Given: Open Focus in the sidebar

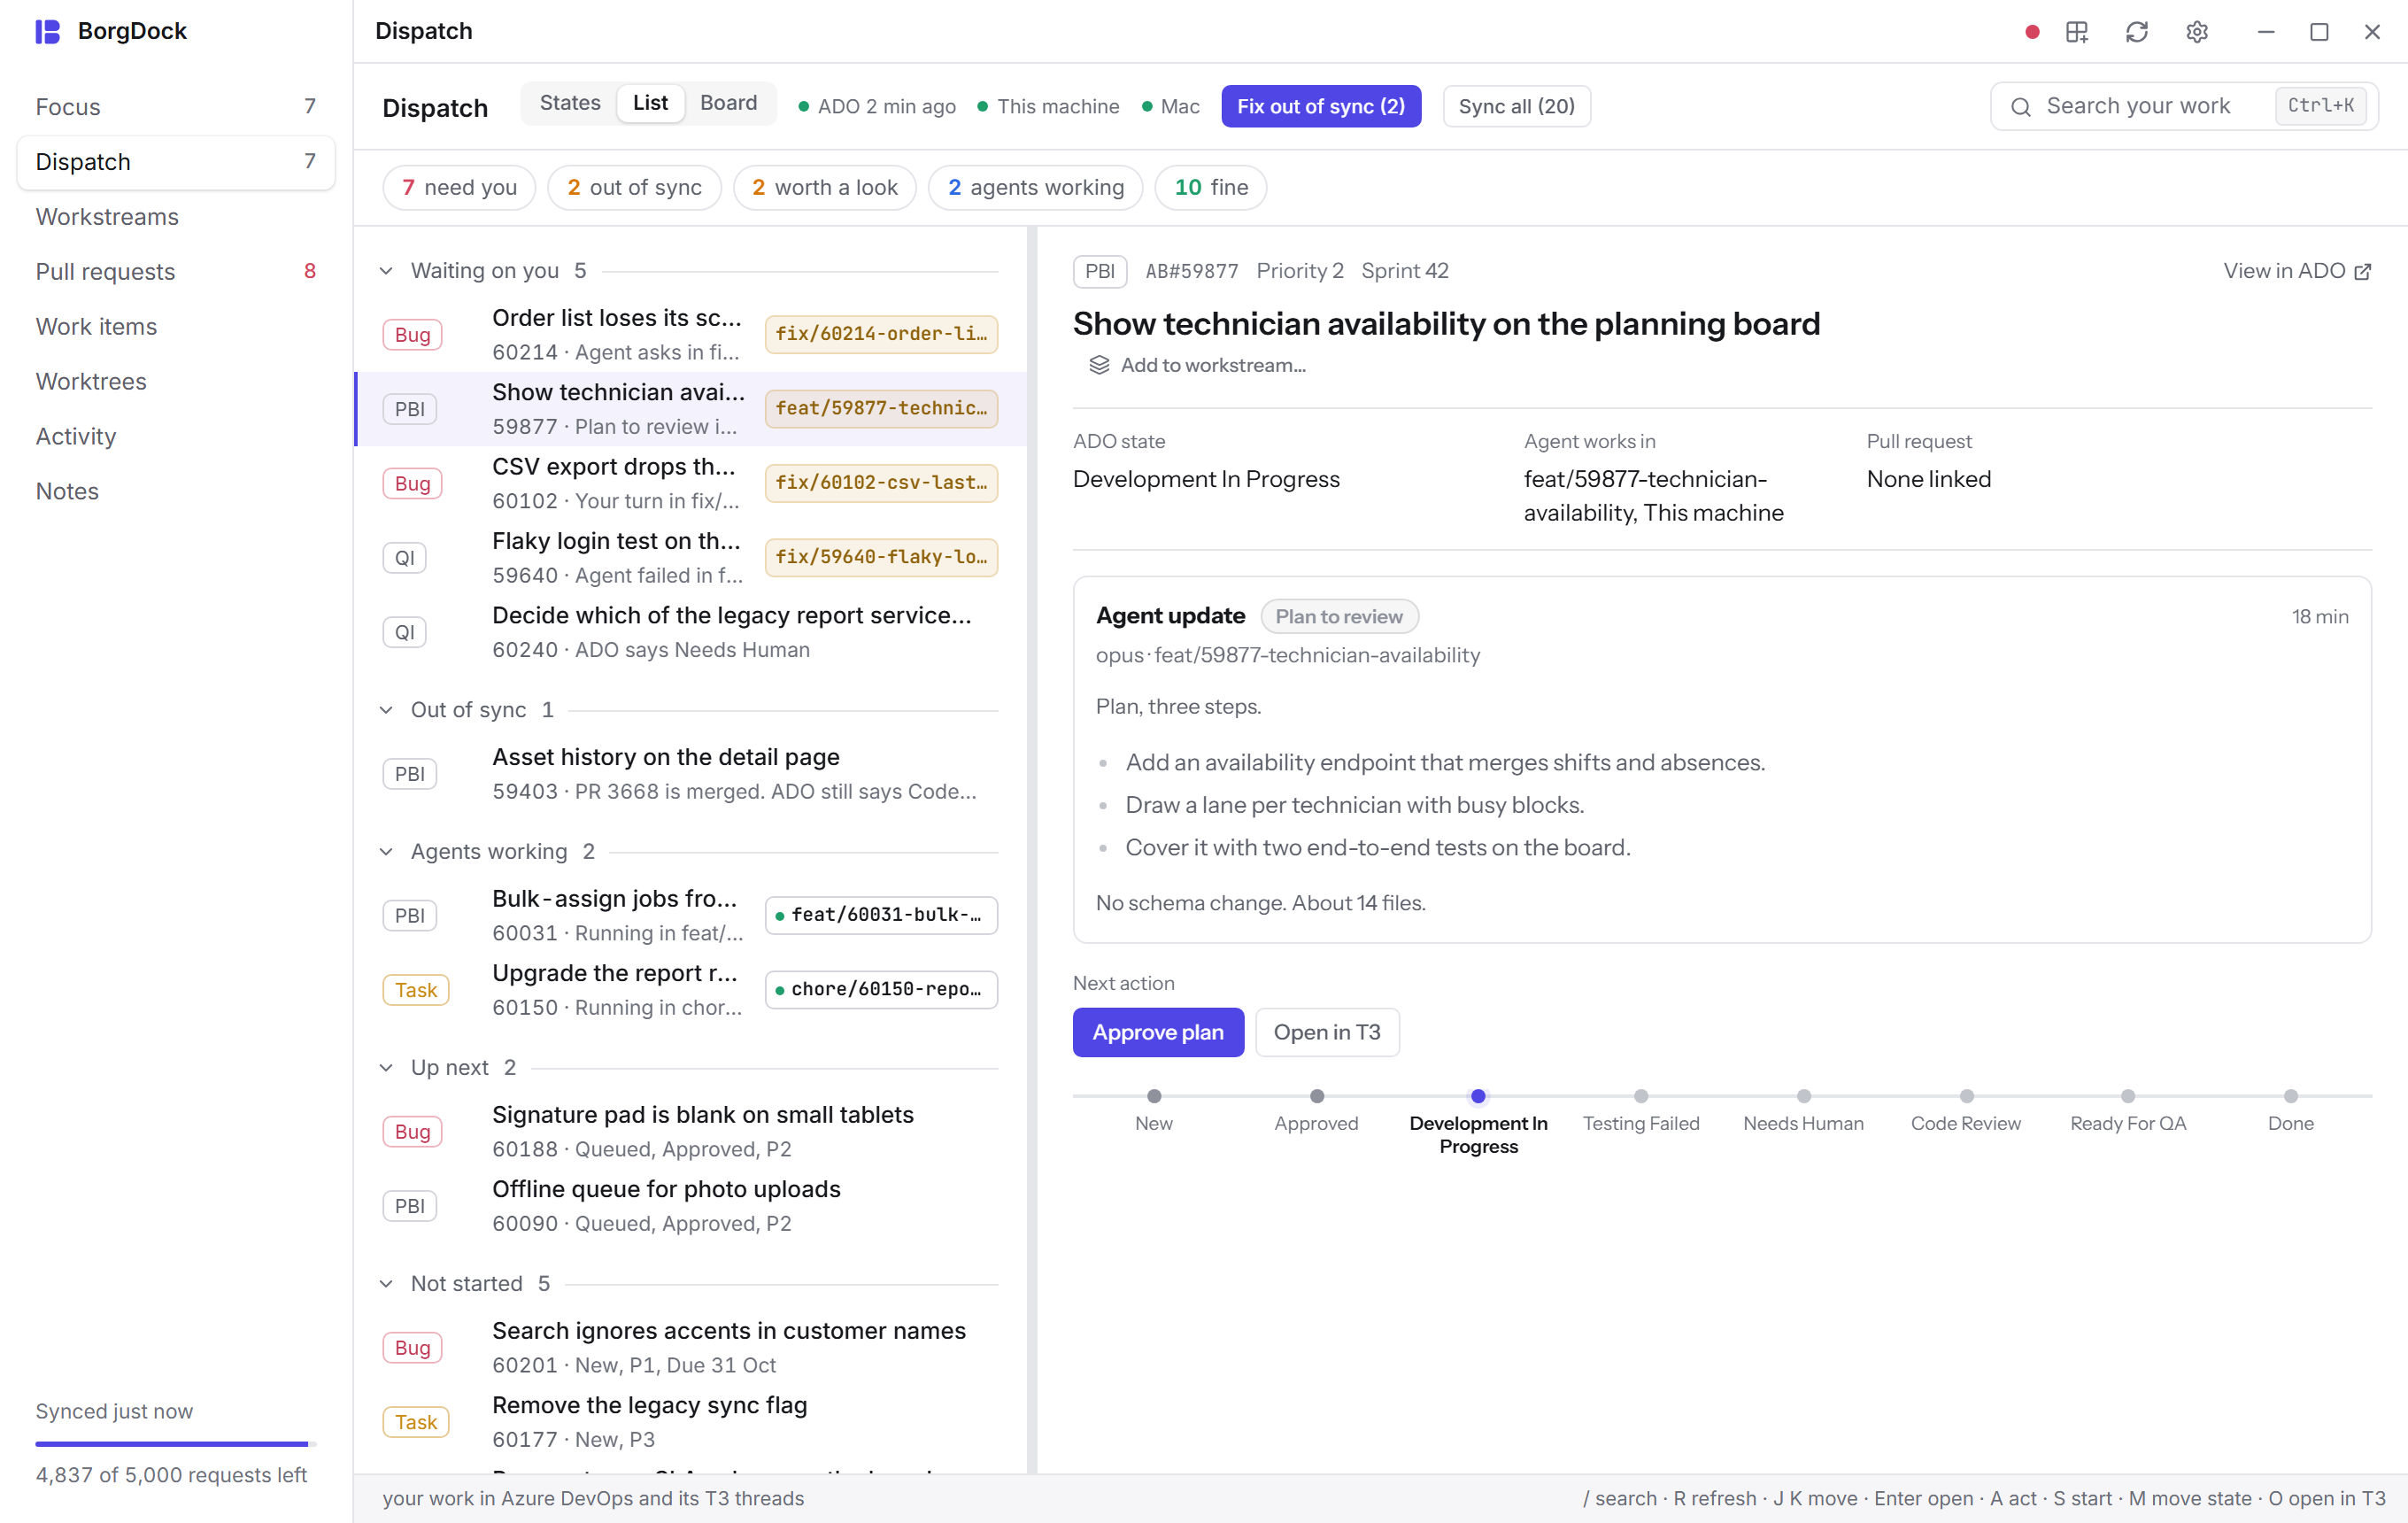Looking at the screenshot, I should click(x=176, y=107).
